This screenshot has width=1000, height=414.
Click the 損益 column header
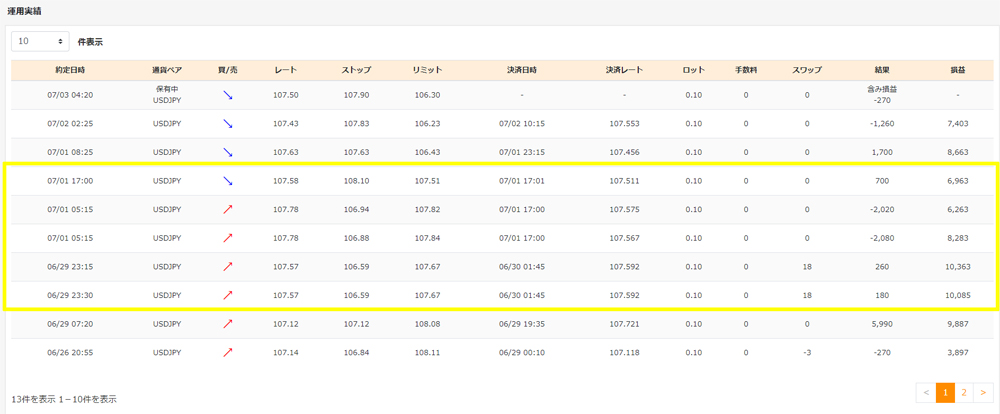pyautogui.click(x=957, y=70)
